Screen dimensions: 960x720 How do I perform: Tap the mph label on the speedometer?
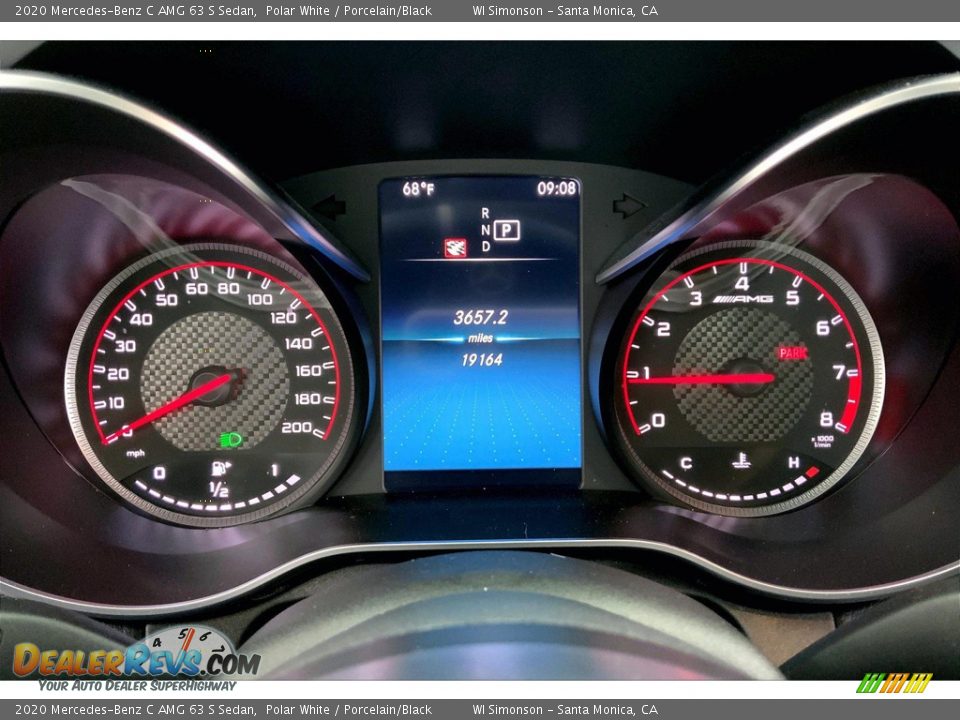click(135, 454)
